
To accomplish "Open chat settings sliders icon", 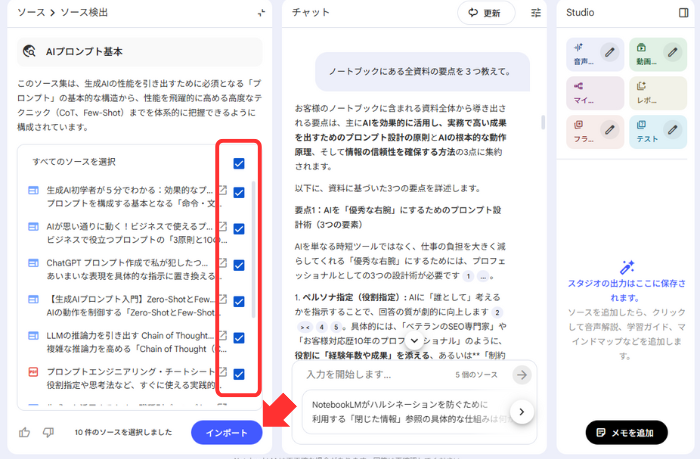I will [x=536, y=13].
